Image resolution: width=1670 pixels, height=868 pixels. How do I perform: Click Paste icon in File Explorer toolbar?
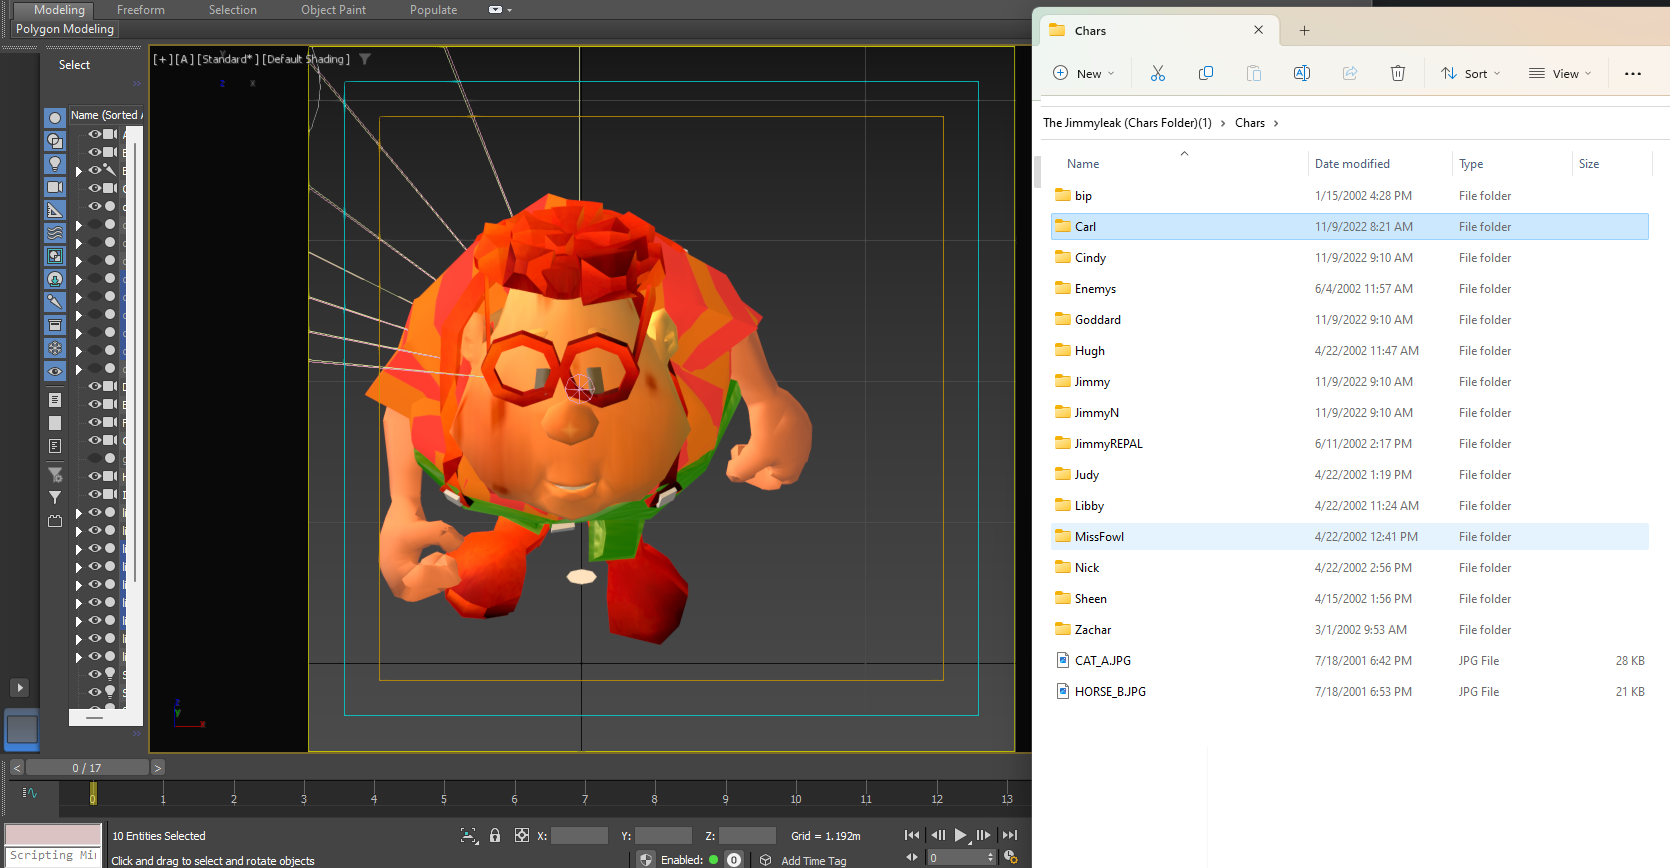click(x=1254, y=73)
